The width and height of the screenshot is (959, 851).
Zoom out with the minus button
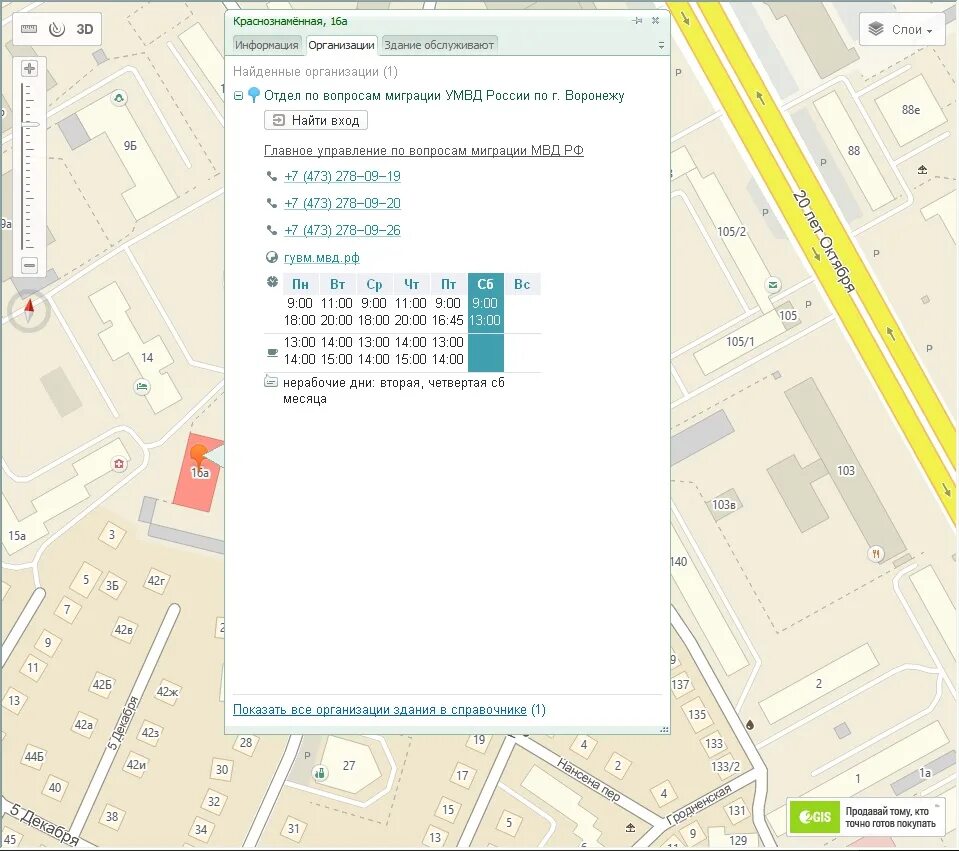coord(29,266)
